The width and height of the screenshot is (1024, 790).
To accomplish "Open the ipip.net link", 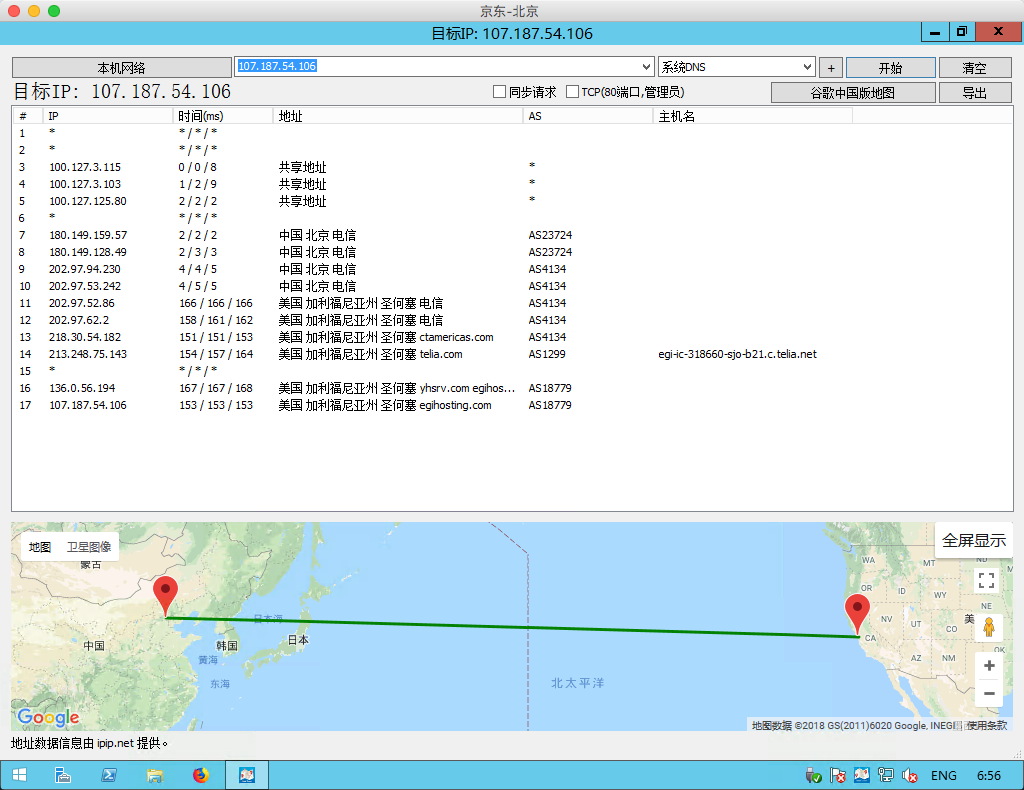I will pyautogui.click(x=116, y=744).
